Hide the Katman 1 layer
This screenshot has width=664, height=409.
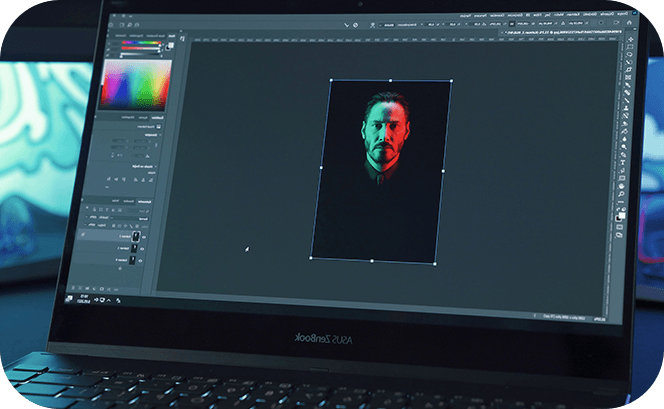click(x=142, y=249)
